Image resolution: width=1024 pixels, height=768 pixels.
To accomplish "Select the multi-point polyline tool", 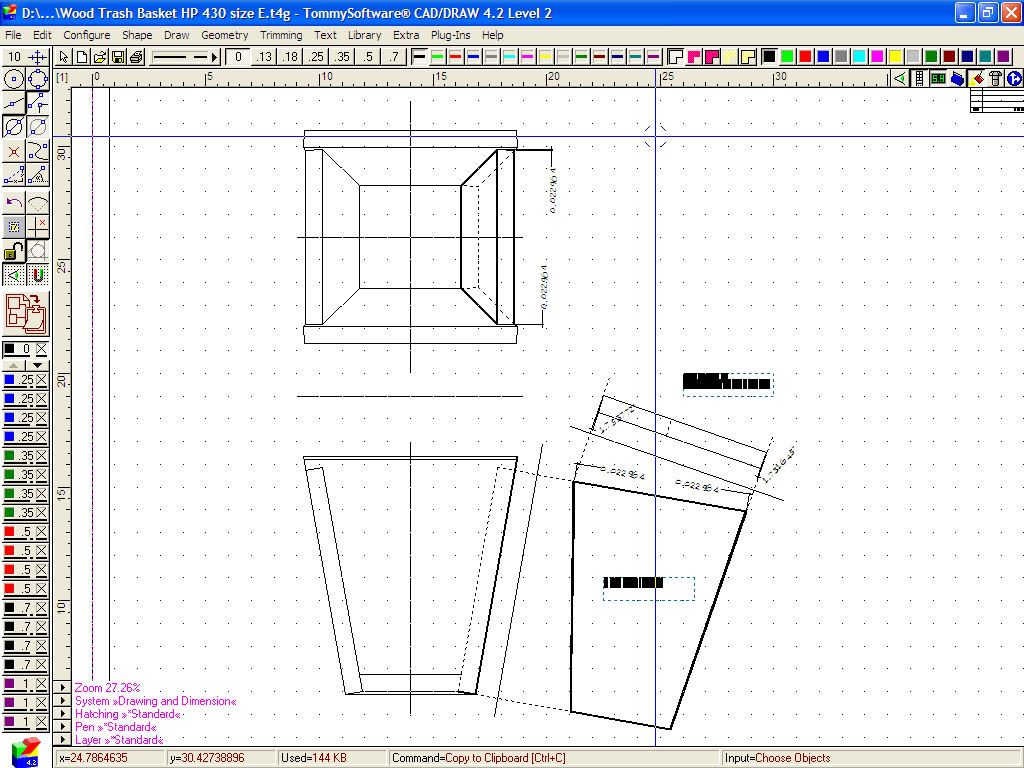I will [x=38, y=103].
